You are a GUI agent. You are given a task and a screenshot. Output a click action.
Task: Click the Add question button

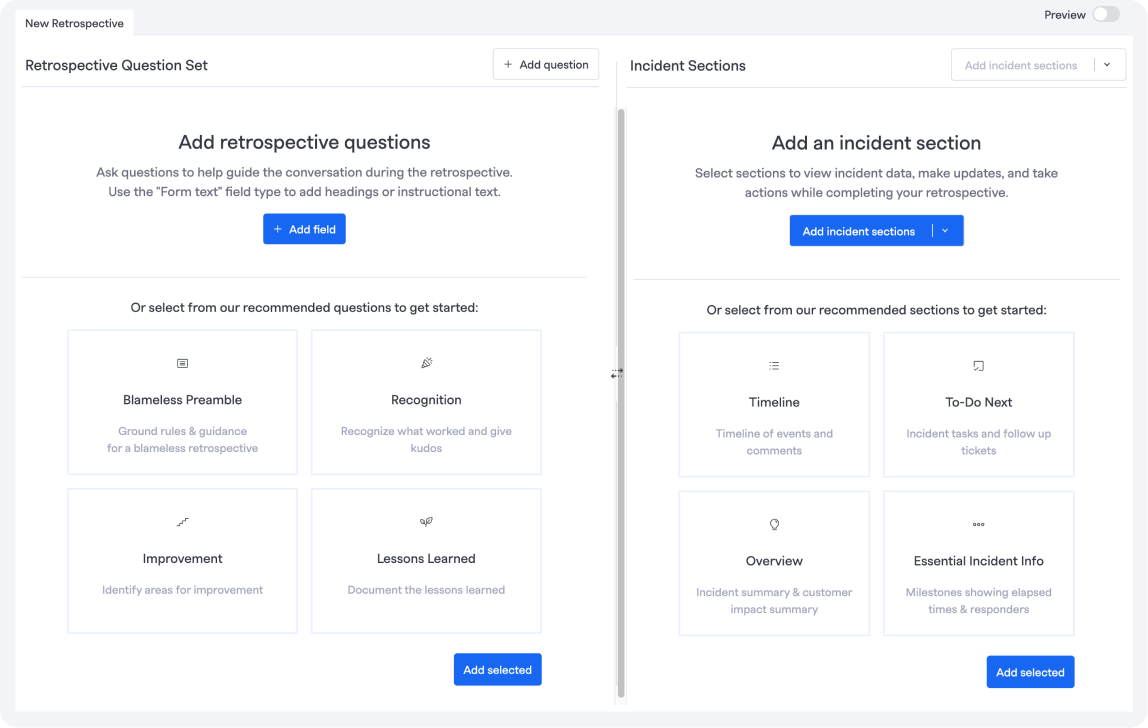(x=545, y=64)
